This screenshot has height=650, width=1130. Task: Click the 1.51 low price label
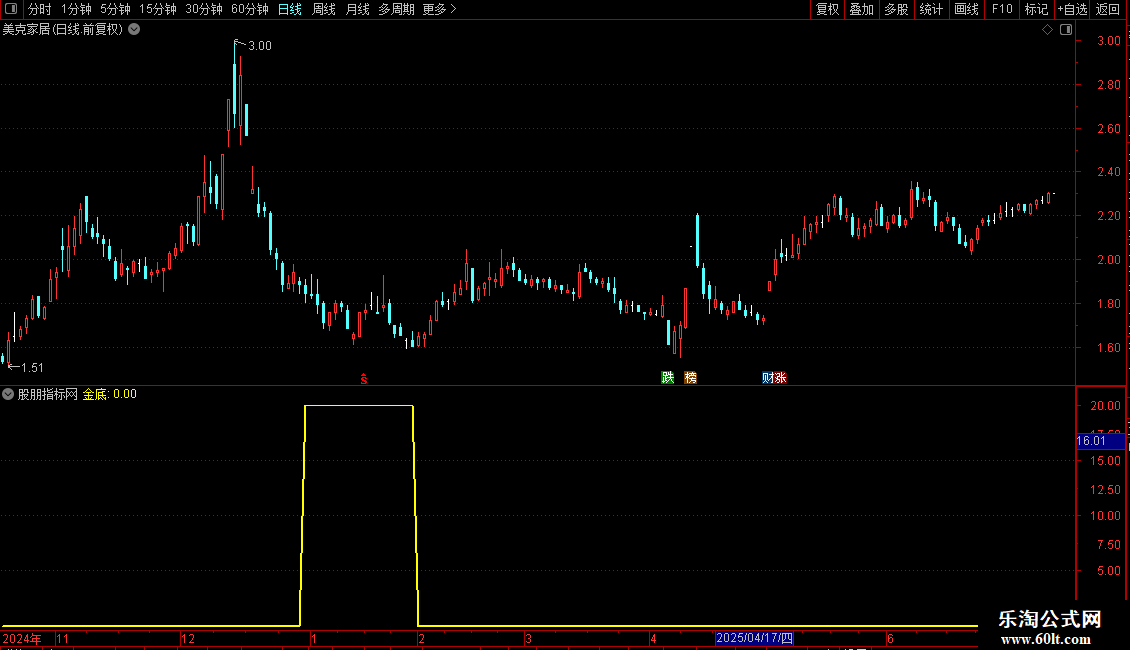[x=32, y=368]
